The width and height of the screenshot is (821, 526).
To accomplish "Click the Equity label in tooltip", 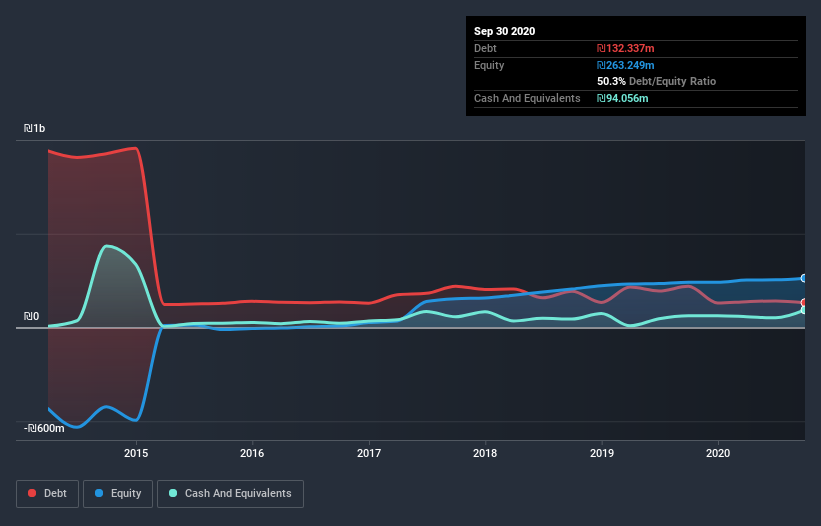I will [489, 65].
